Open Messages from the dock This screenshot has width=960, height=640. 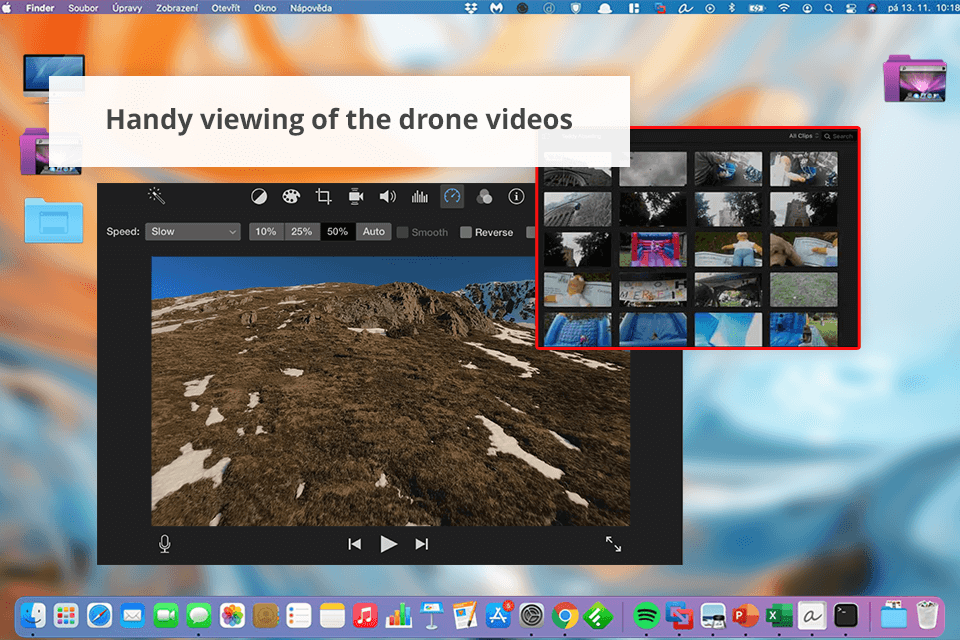click(x=198, y=616)
